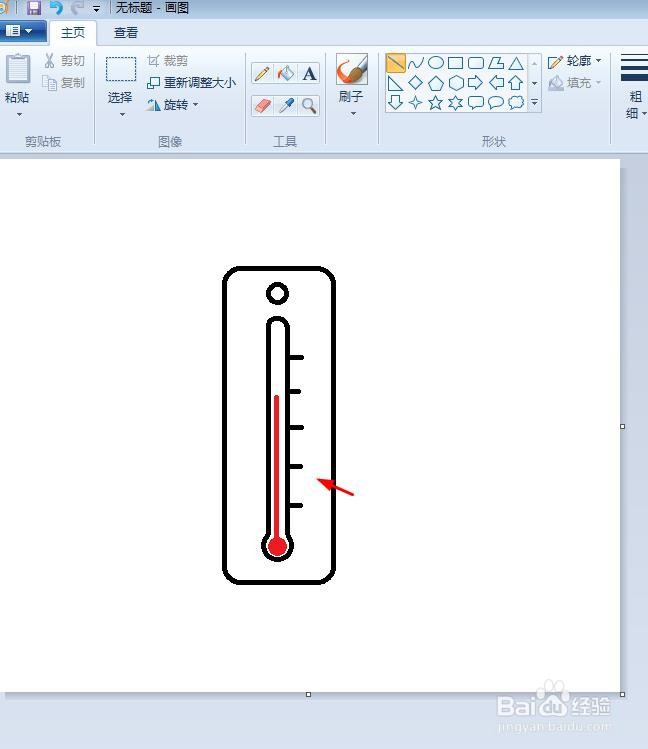
Task: Open the Customize Quick Access Toolbar dropdown
Action: coord(96,8)
